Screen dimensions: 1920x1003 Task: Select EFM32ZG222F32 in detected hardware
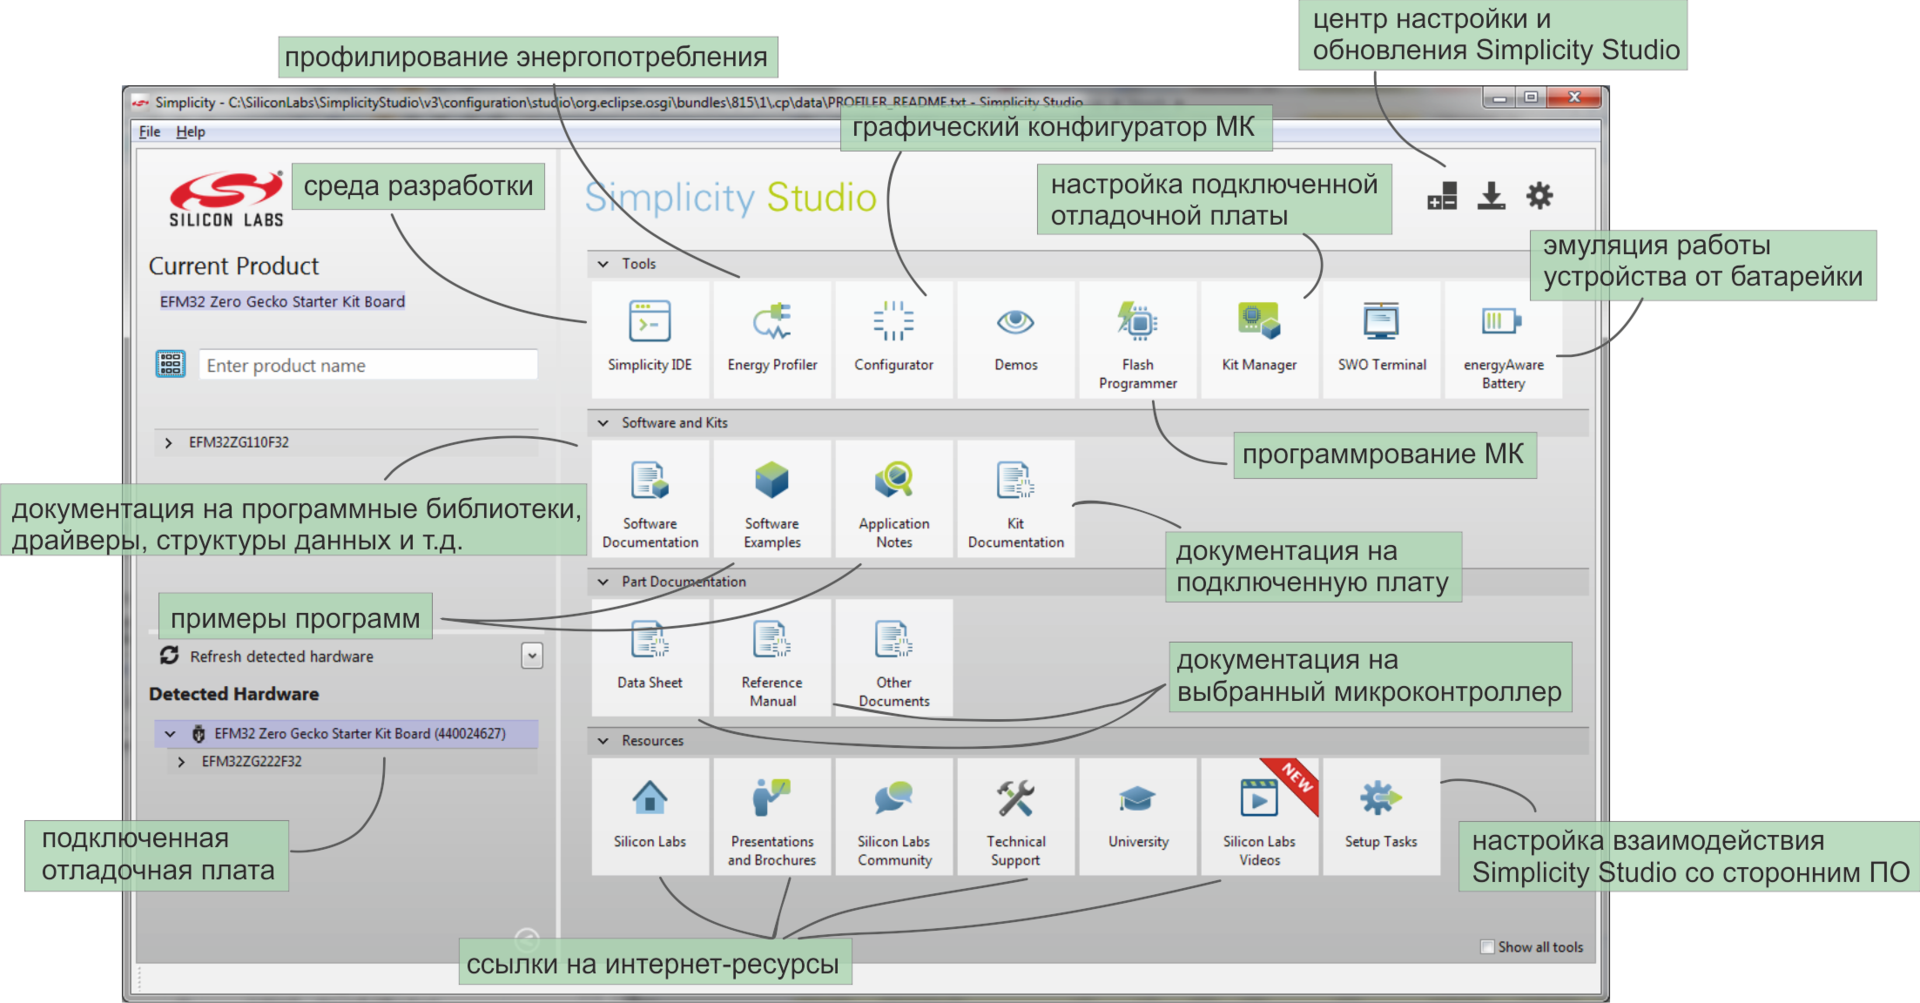pyautogui.click(x=252, y=762)
